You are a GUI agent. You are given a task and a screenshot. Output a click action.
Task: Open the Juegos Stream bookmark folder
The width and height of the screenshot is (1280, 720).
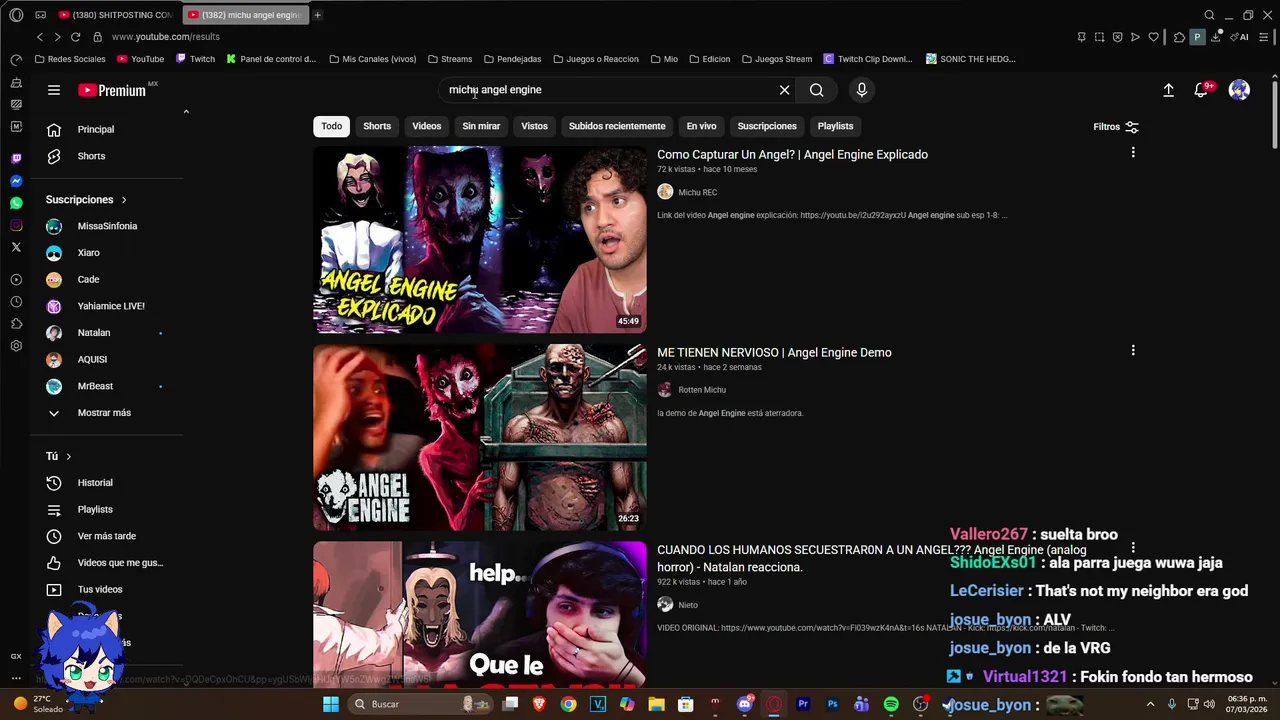tap(776, 59)
